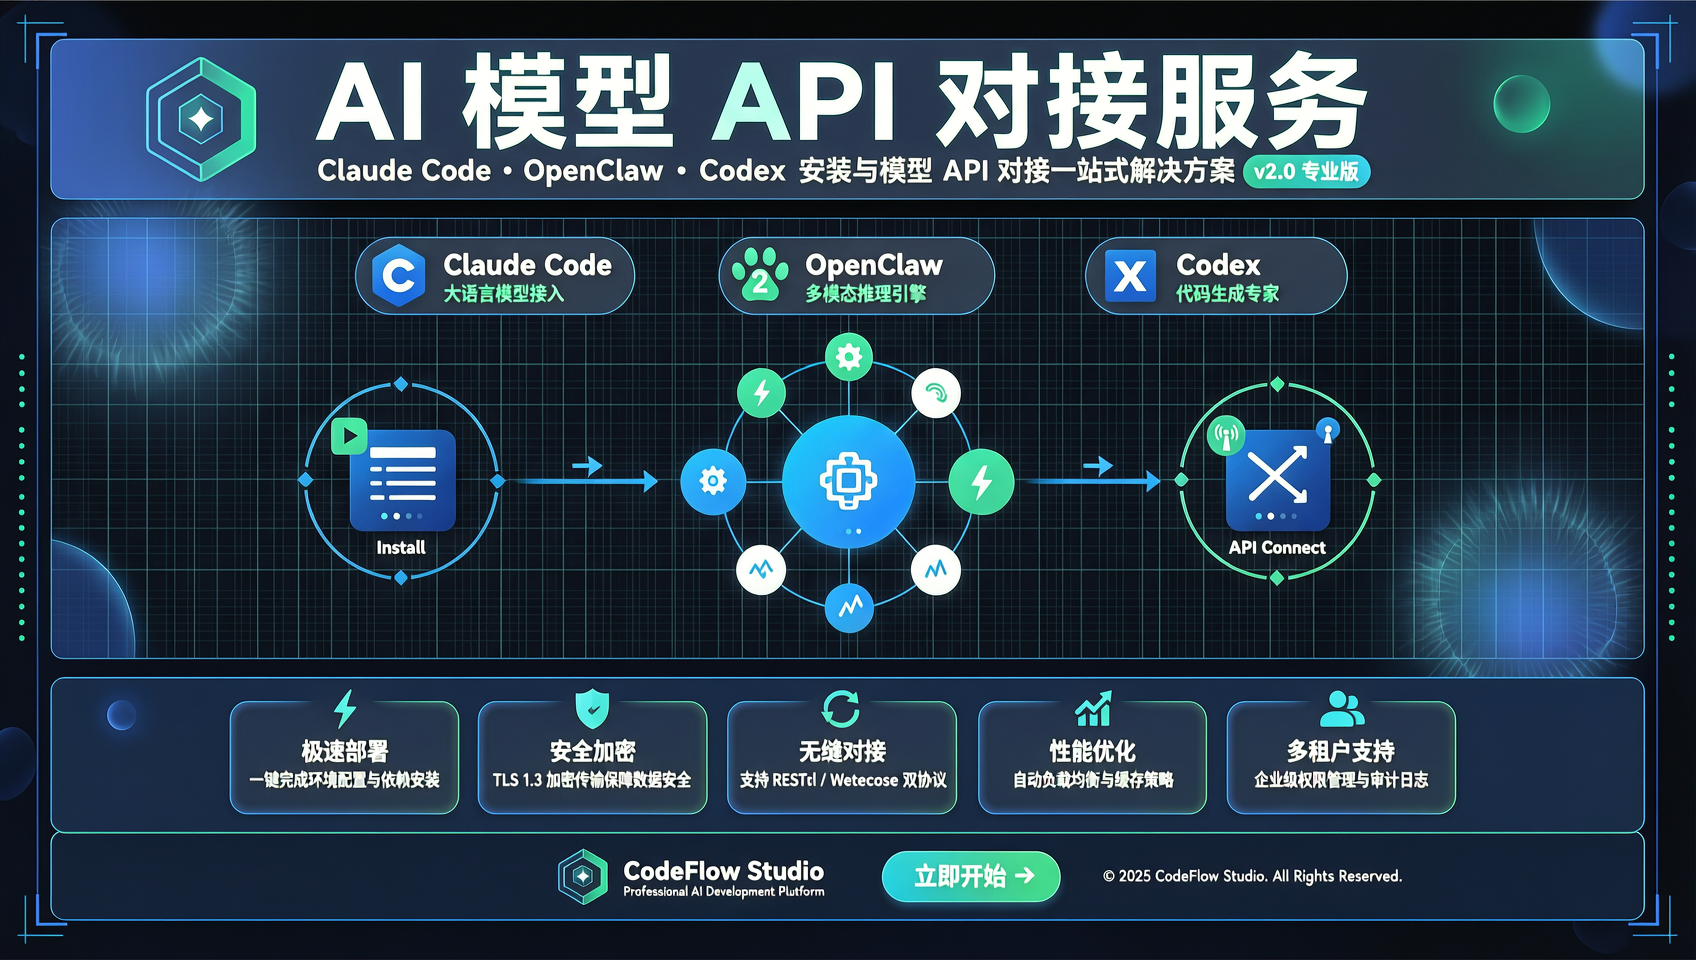Click the users icon above 多租户支持

[x=1342, y=708]
